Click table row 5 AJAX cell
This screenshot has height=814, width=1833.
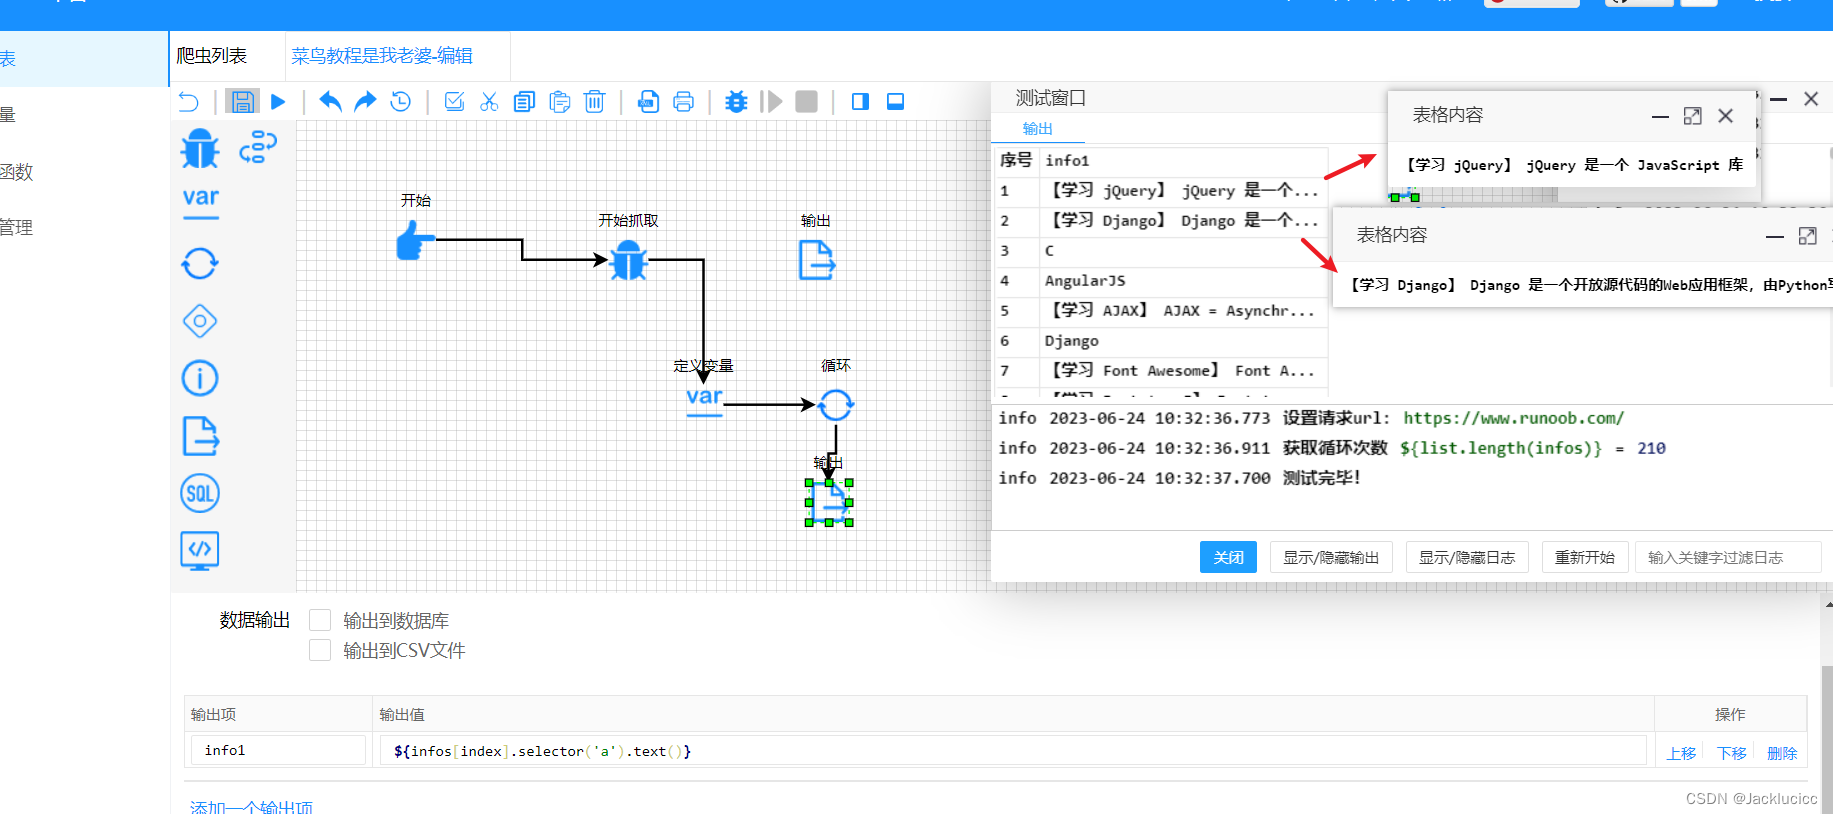(1183, 310)
